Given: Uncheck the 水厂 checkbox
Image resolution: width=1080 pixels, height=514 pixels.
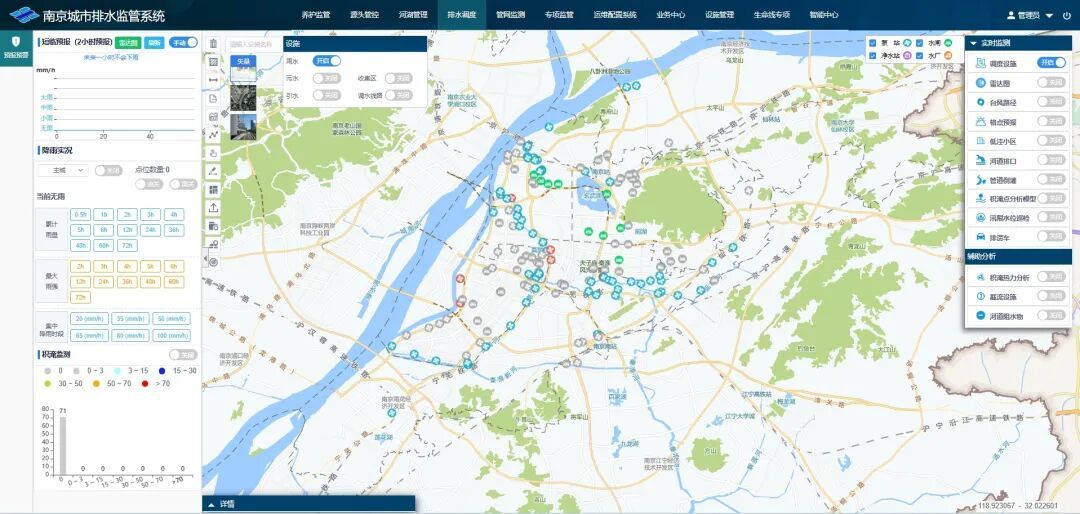Looking at the screenshot, I should tap(920, 56).
